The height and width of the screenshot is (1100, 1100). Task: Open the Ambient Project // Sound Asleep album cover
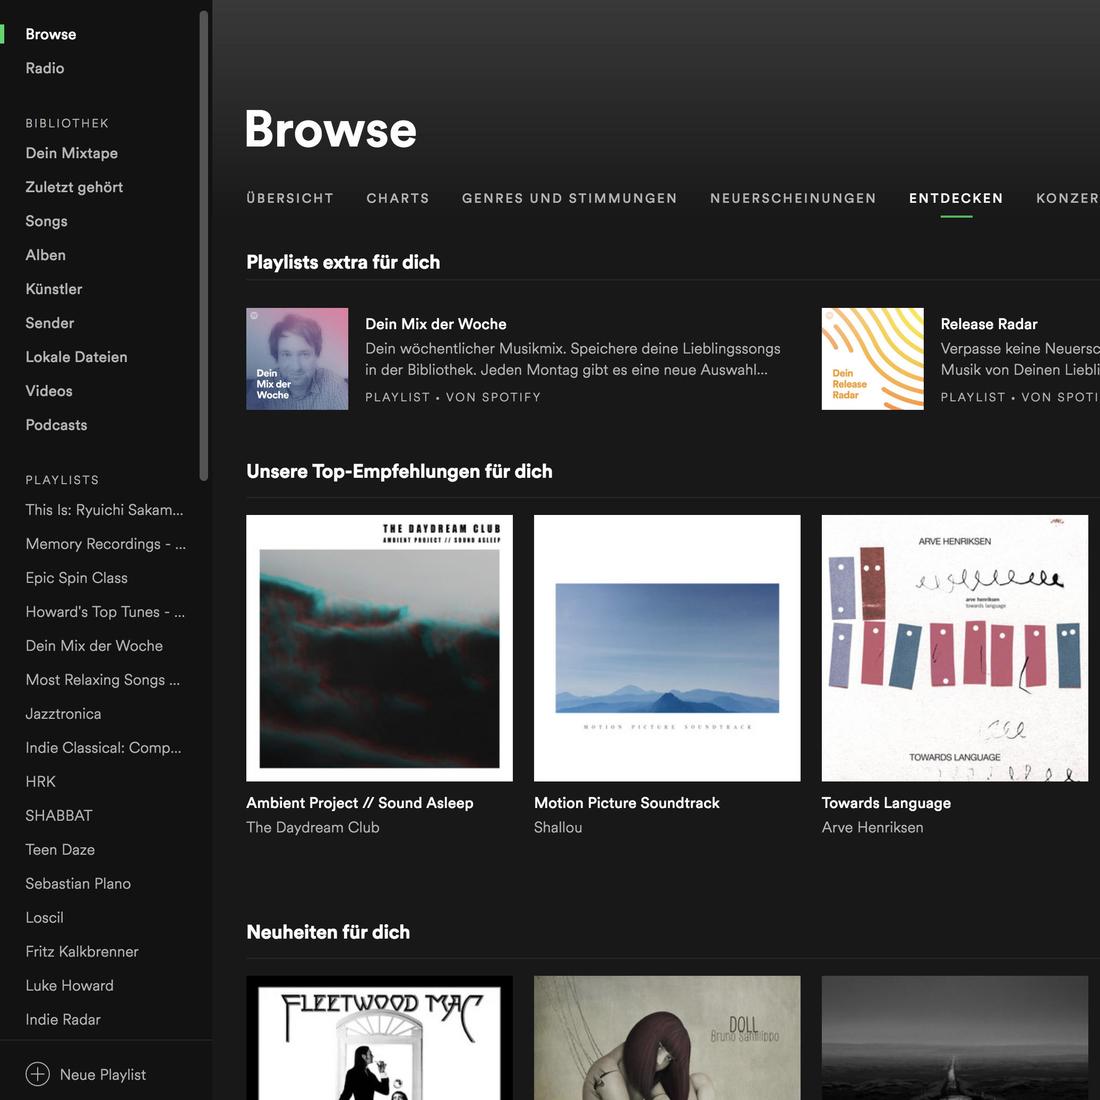(380, 648)
